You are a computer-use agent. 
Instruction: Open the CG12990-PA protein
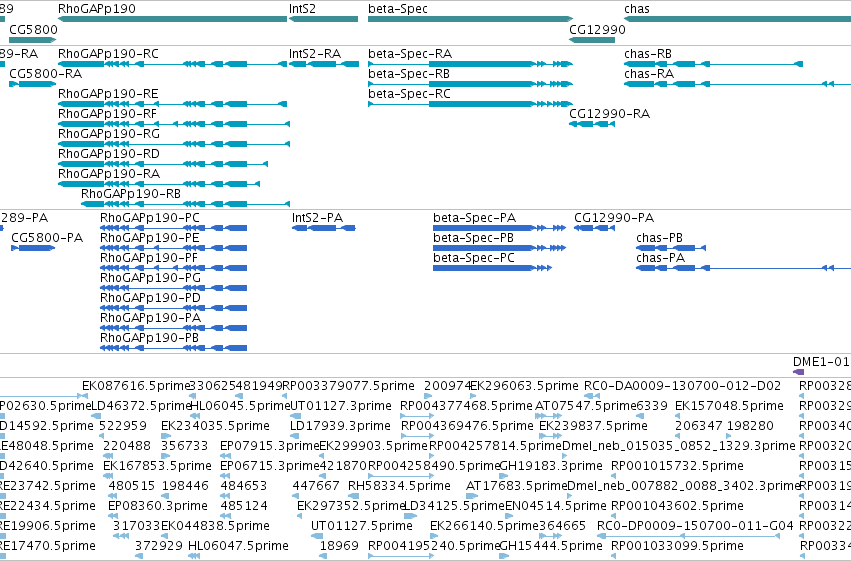594,228
